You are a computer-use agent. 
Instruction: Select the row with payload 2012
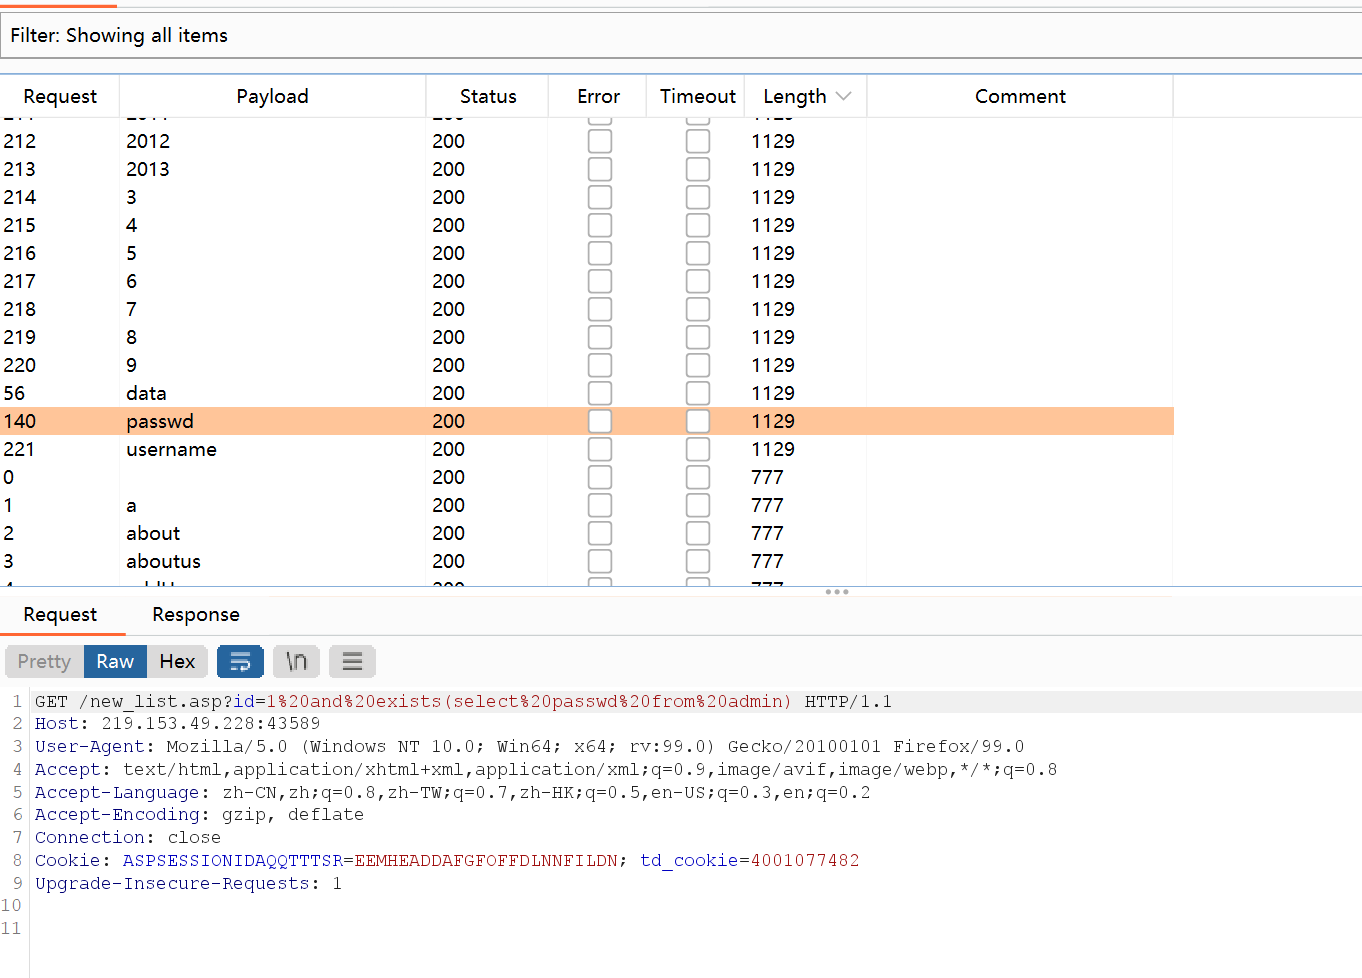point(586,141)
